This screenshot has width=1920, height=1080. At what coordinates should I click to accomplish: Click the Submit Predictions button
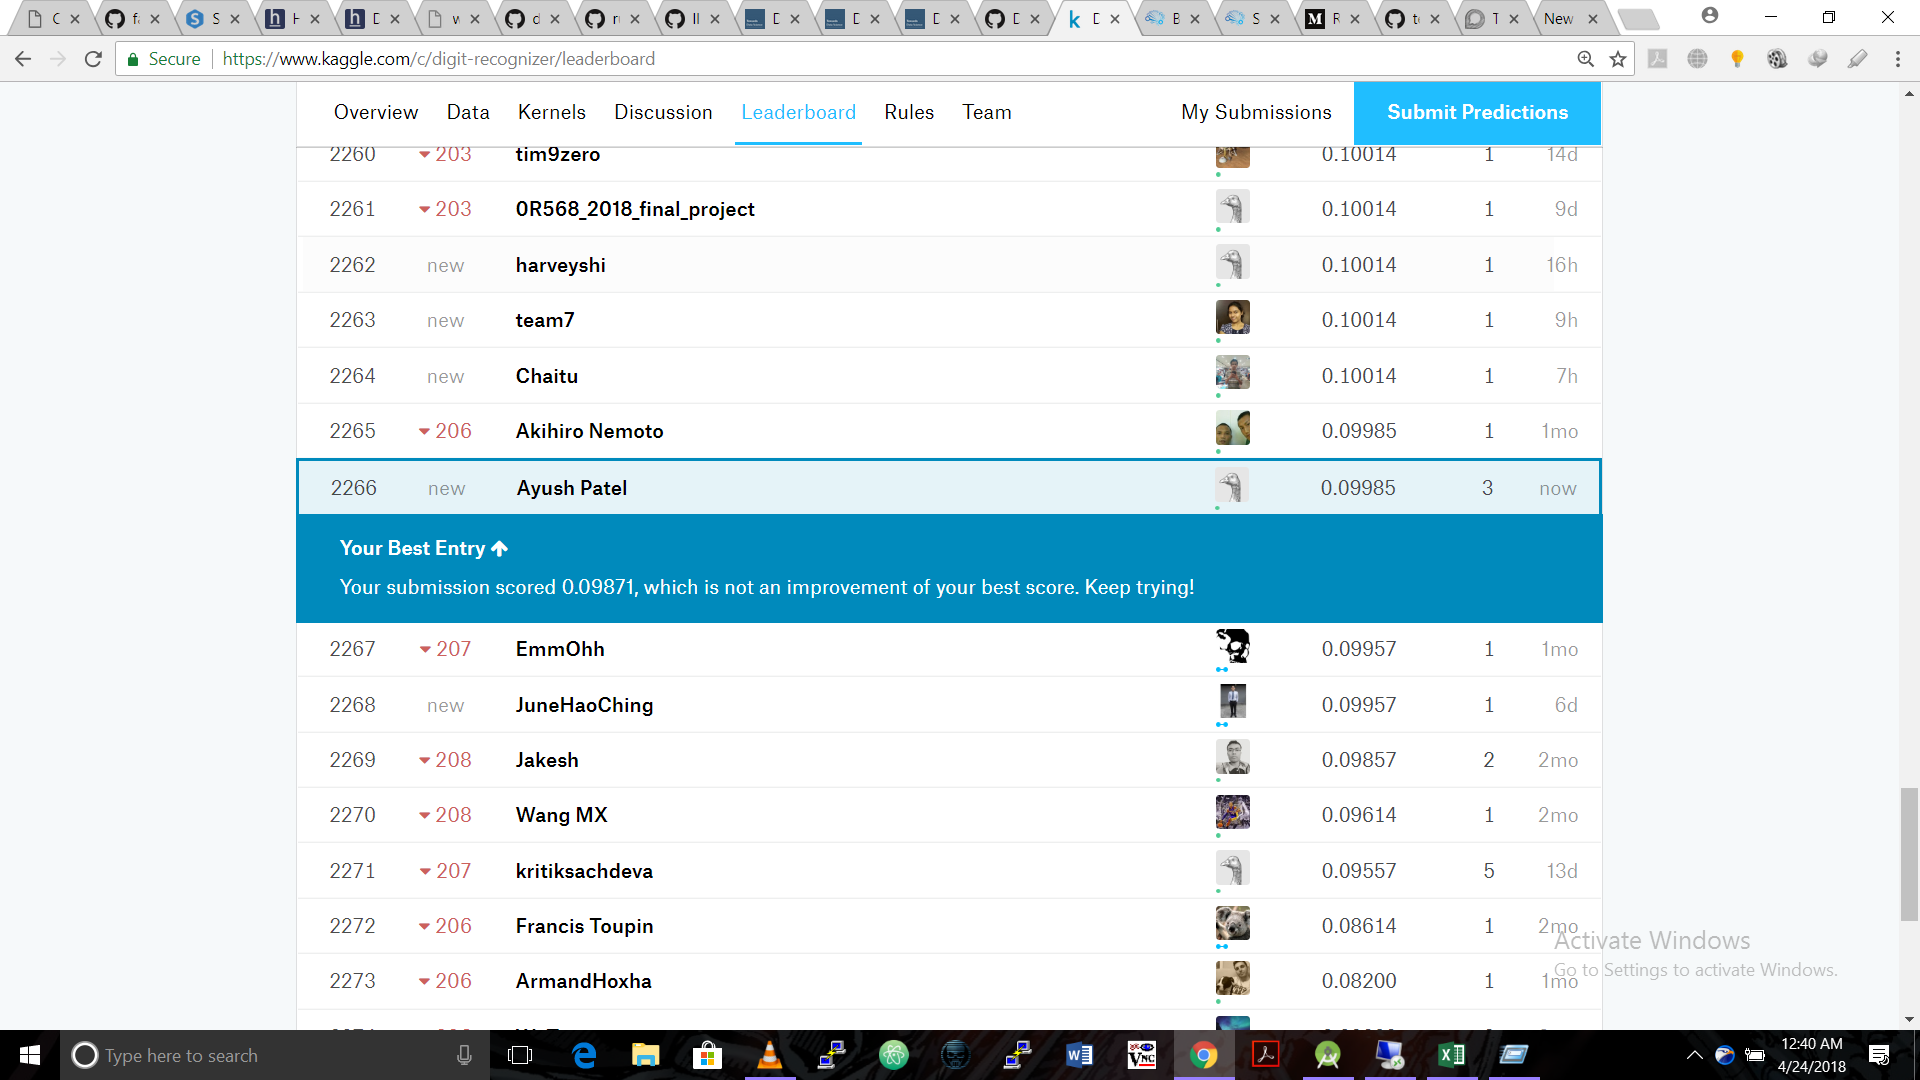1476,112
